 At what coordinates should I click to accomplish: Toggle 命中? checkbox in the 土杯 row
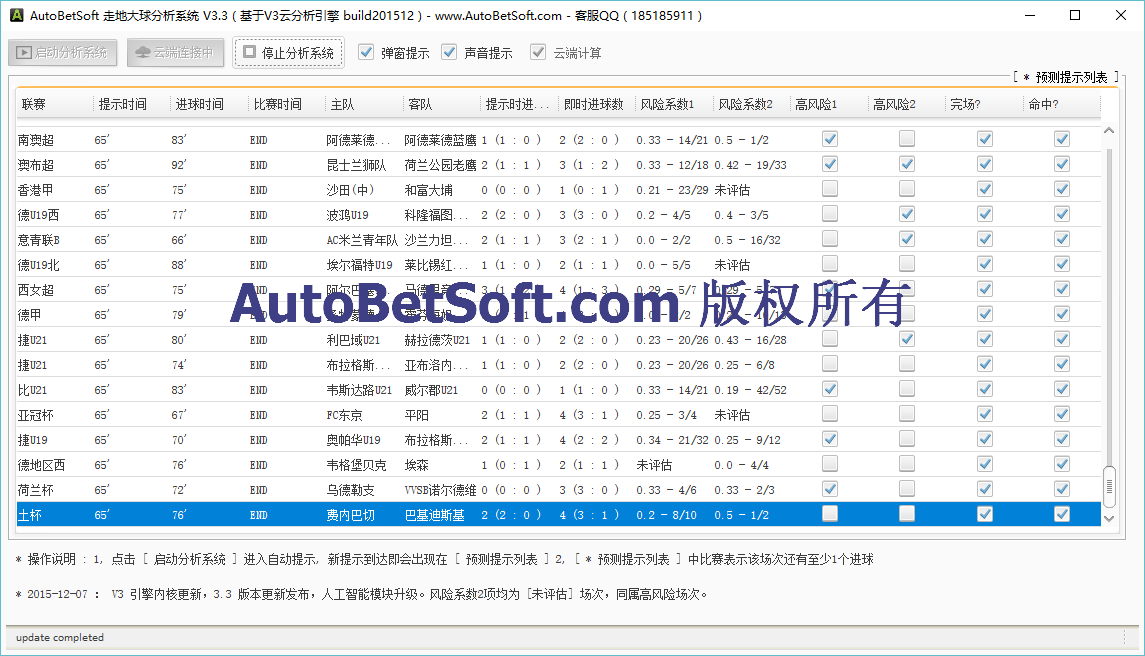pyautogui.click(x=1062, y=514)
